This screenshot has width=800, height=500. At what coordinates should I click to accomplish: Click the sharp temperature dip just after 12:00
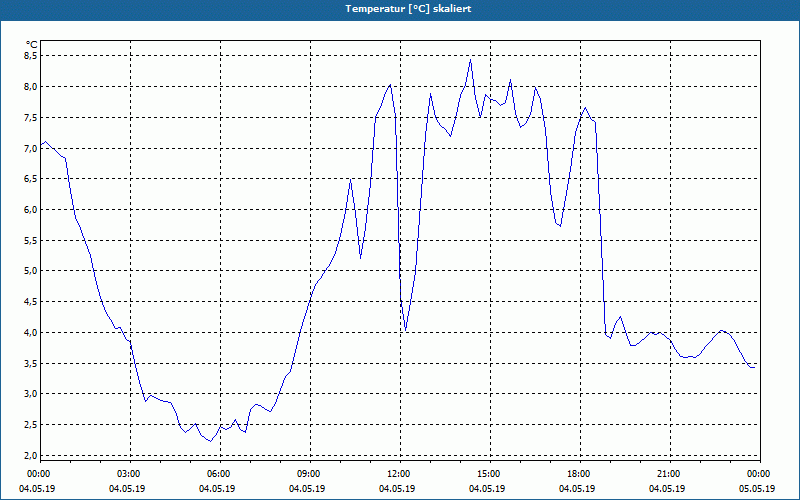pyautogui.click(x=406, y=330)
